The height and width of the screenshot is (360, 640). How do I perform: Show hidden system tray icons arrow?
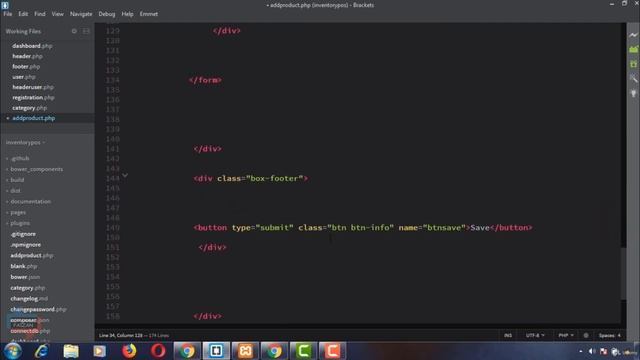(x=580, y=351)
